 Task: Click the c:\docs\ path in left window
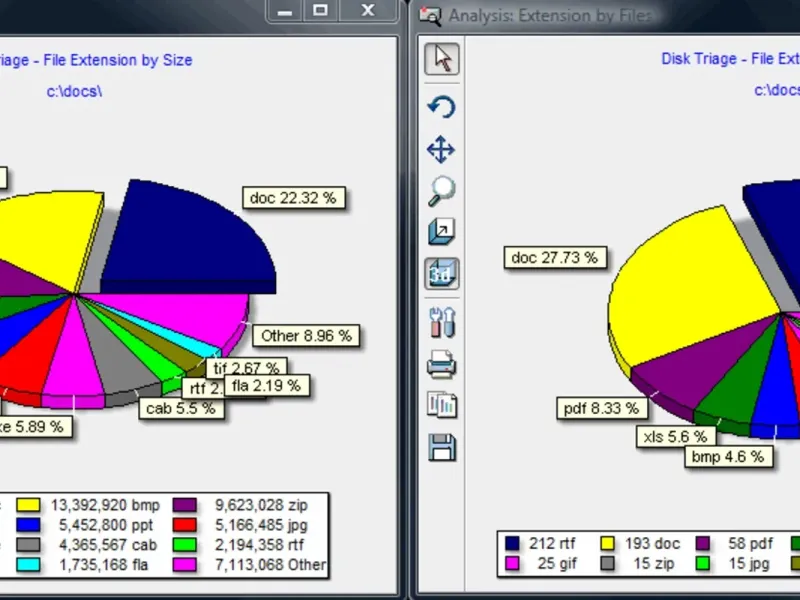coord(74,91)
